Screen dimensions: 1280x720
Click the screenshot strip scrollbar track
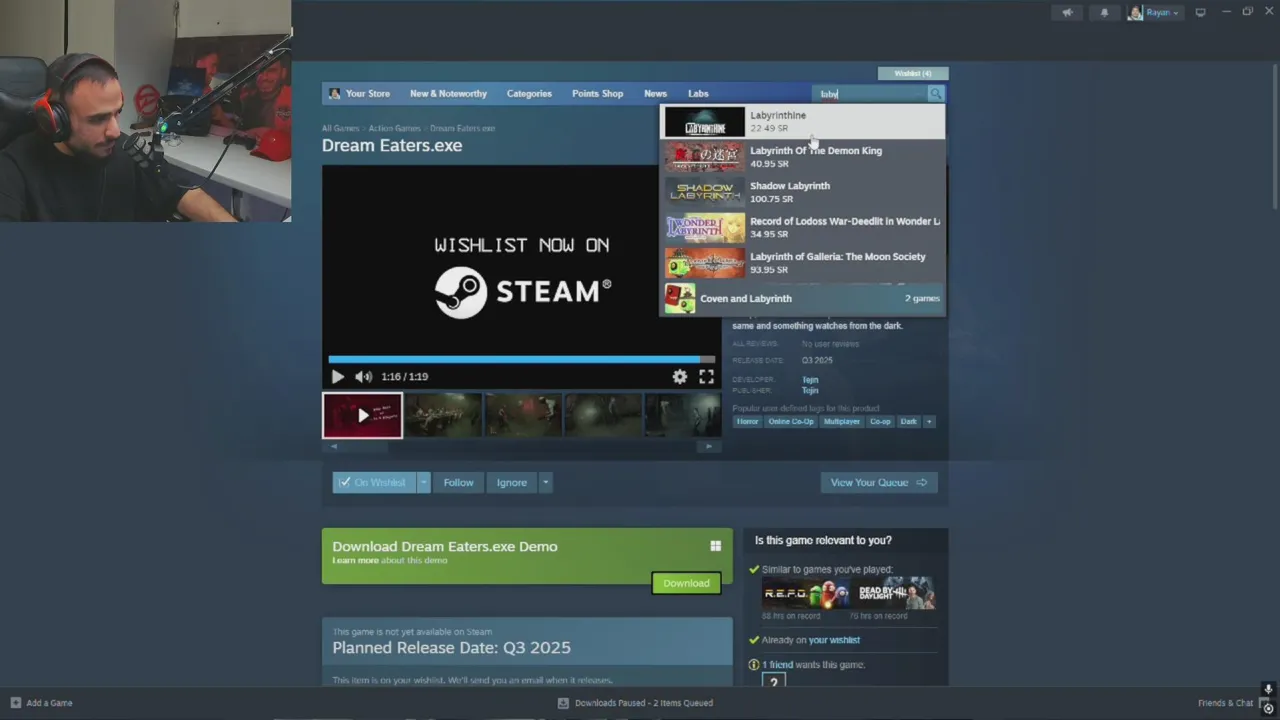pyautogui.click(x=521, y=446)
